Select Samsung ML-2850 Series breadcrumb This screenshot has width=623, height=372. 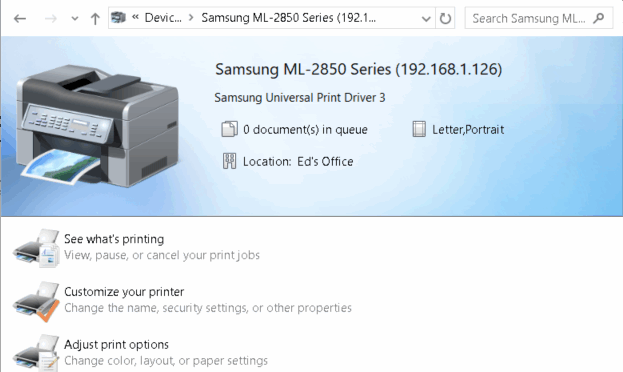[288, 18]
